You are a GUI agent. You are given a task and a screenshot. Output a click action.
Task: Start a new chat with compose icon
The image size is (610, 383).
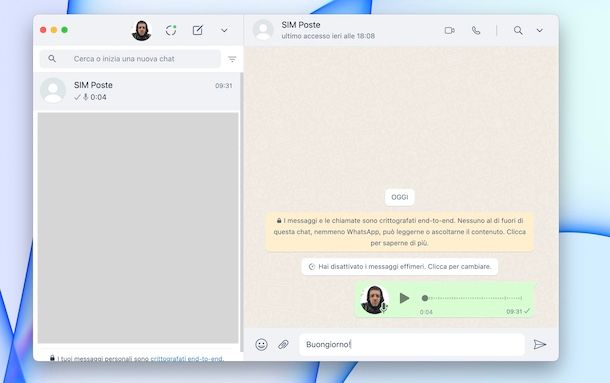point(198,30)
